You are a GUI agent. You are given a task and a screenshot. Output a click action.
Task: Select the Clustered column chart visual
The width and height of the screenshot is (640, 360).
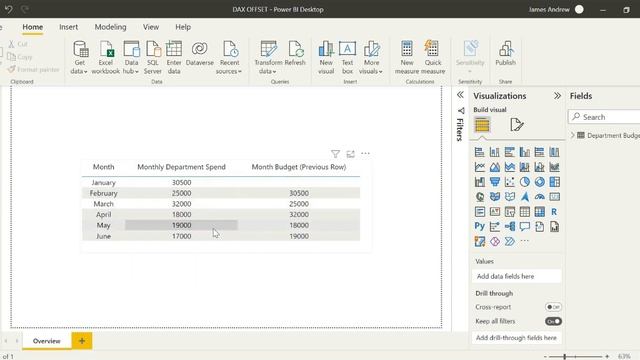pos(524,152)
